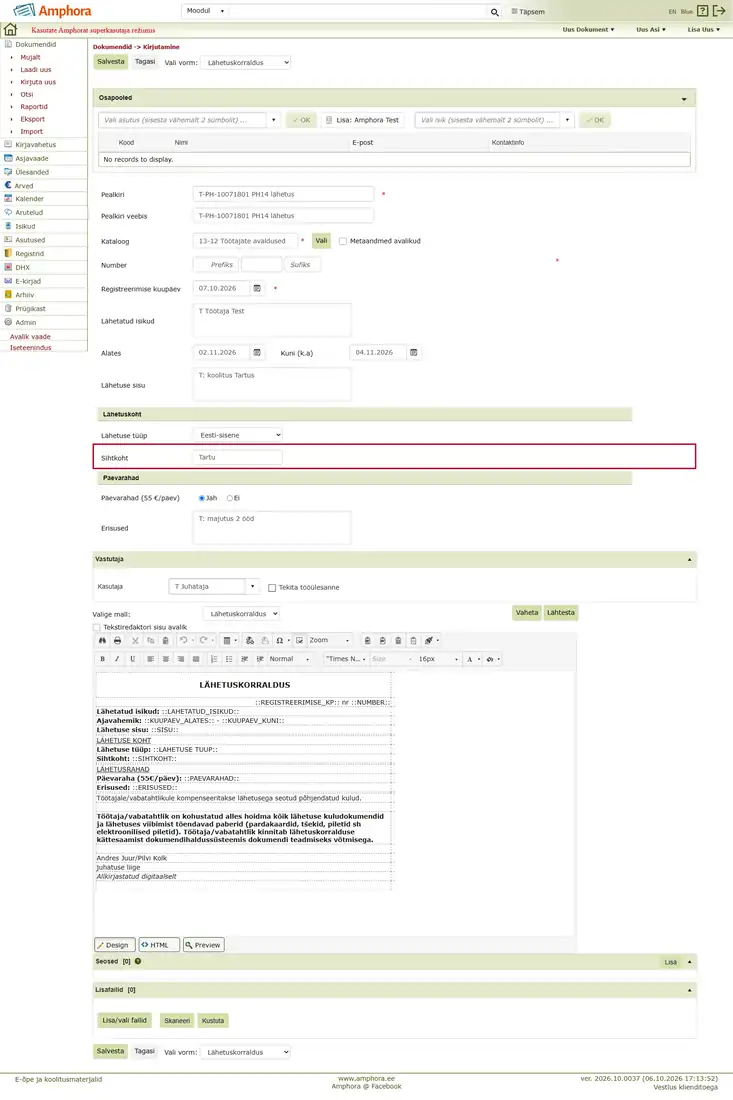Image resolution: width=733 pixels, height=1100 pixels.
Task: Open calendar picker for Registreerimise kuupäev
Action: pyautogui.click(x=257, y=288)
